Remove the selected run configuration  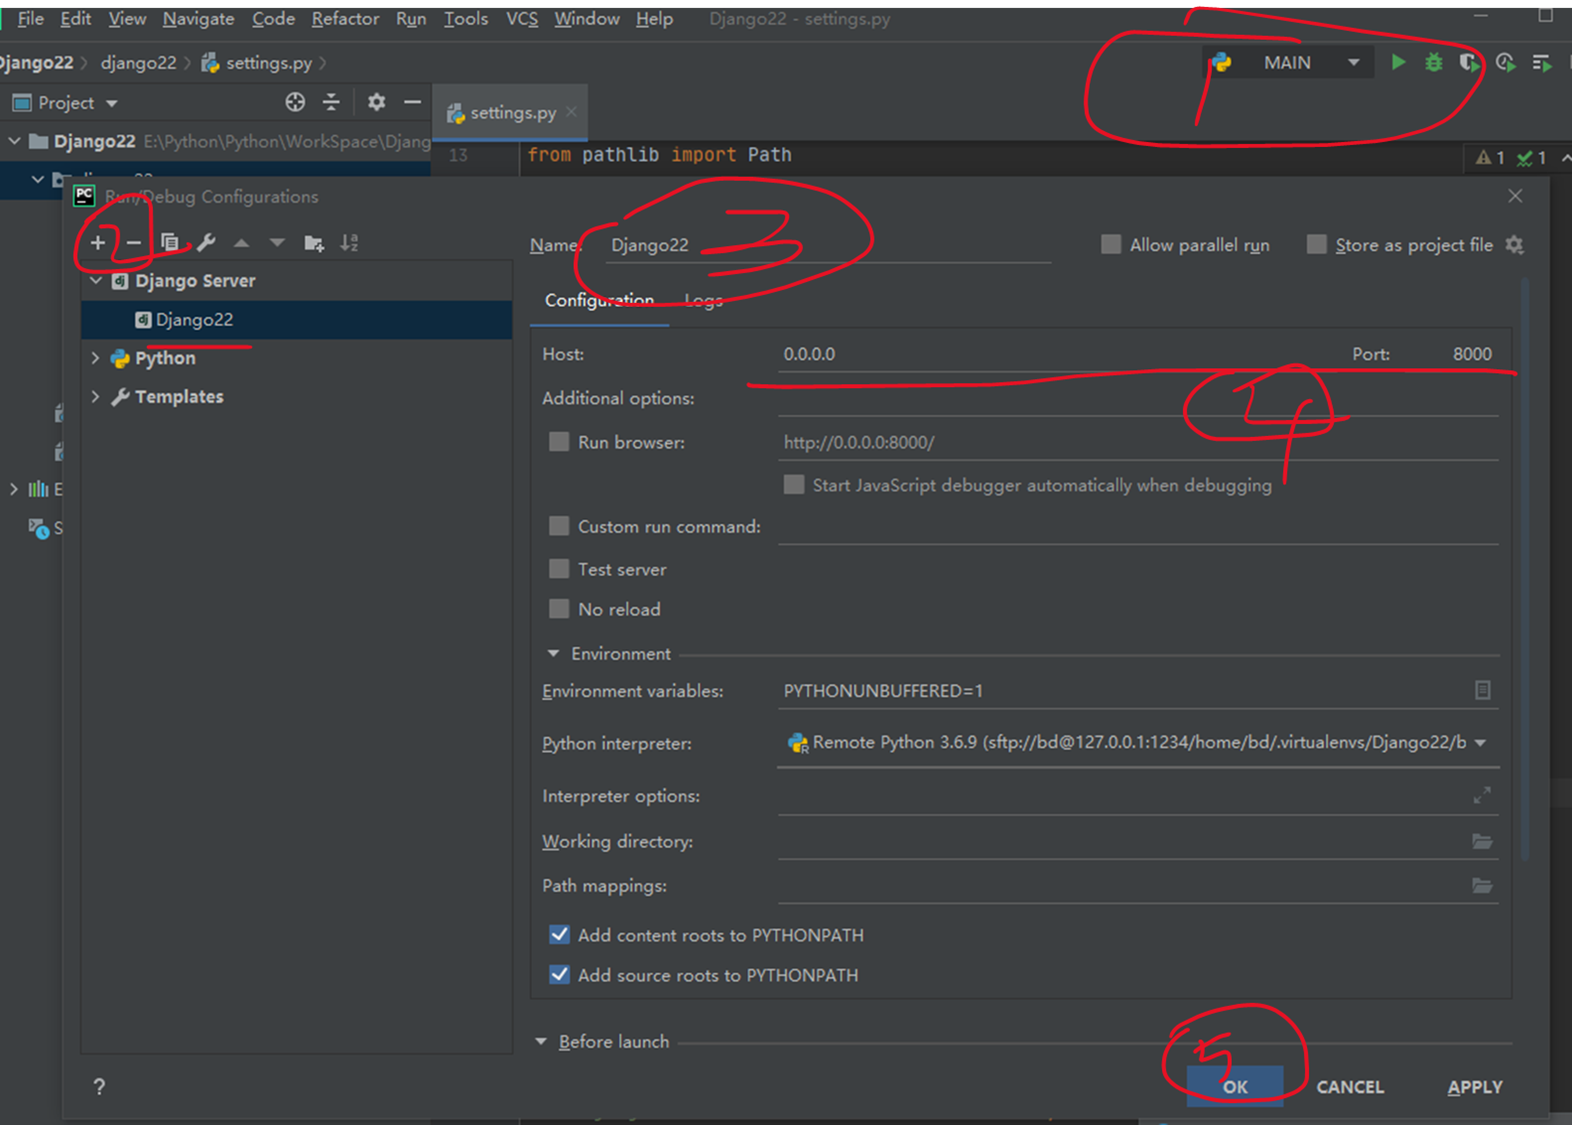pyautogui.click(x=133, y=242)
